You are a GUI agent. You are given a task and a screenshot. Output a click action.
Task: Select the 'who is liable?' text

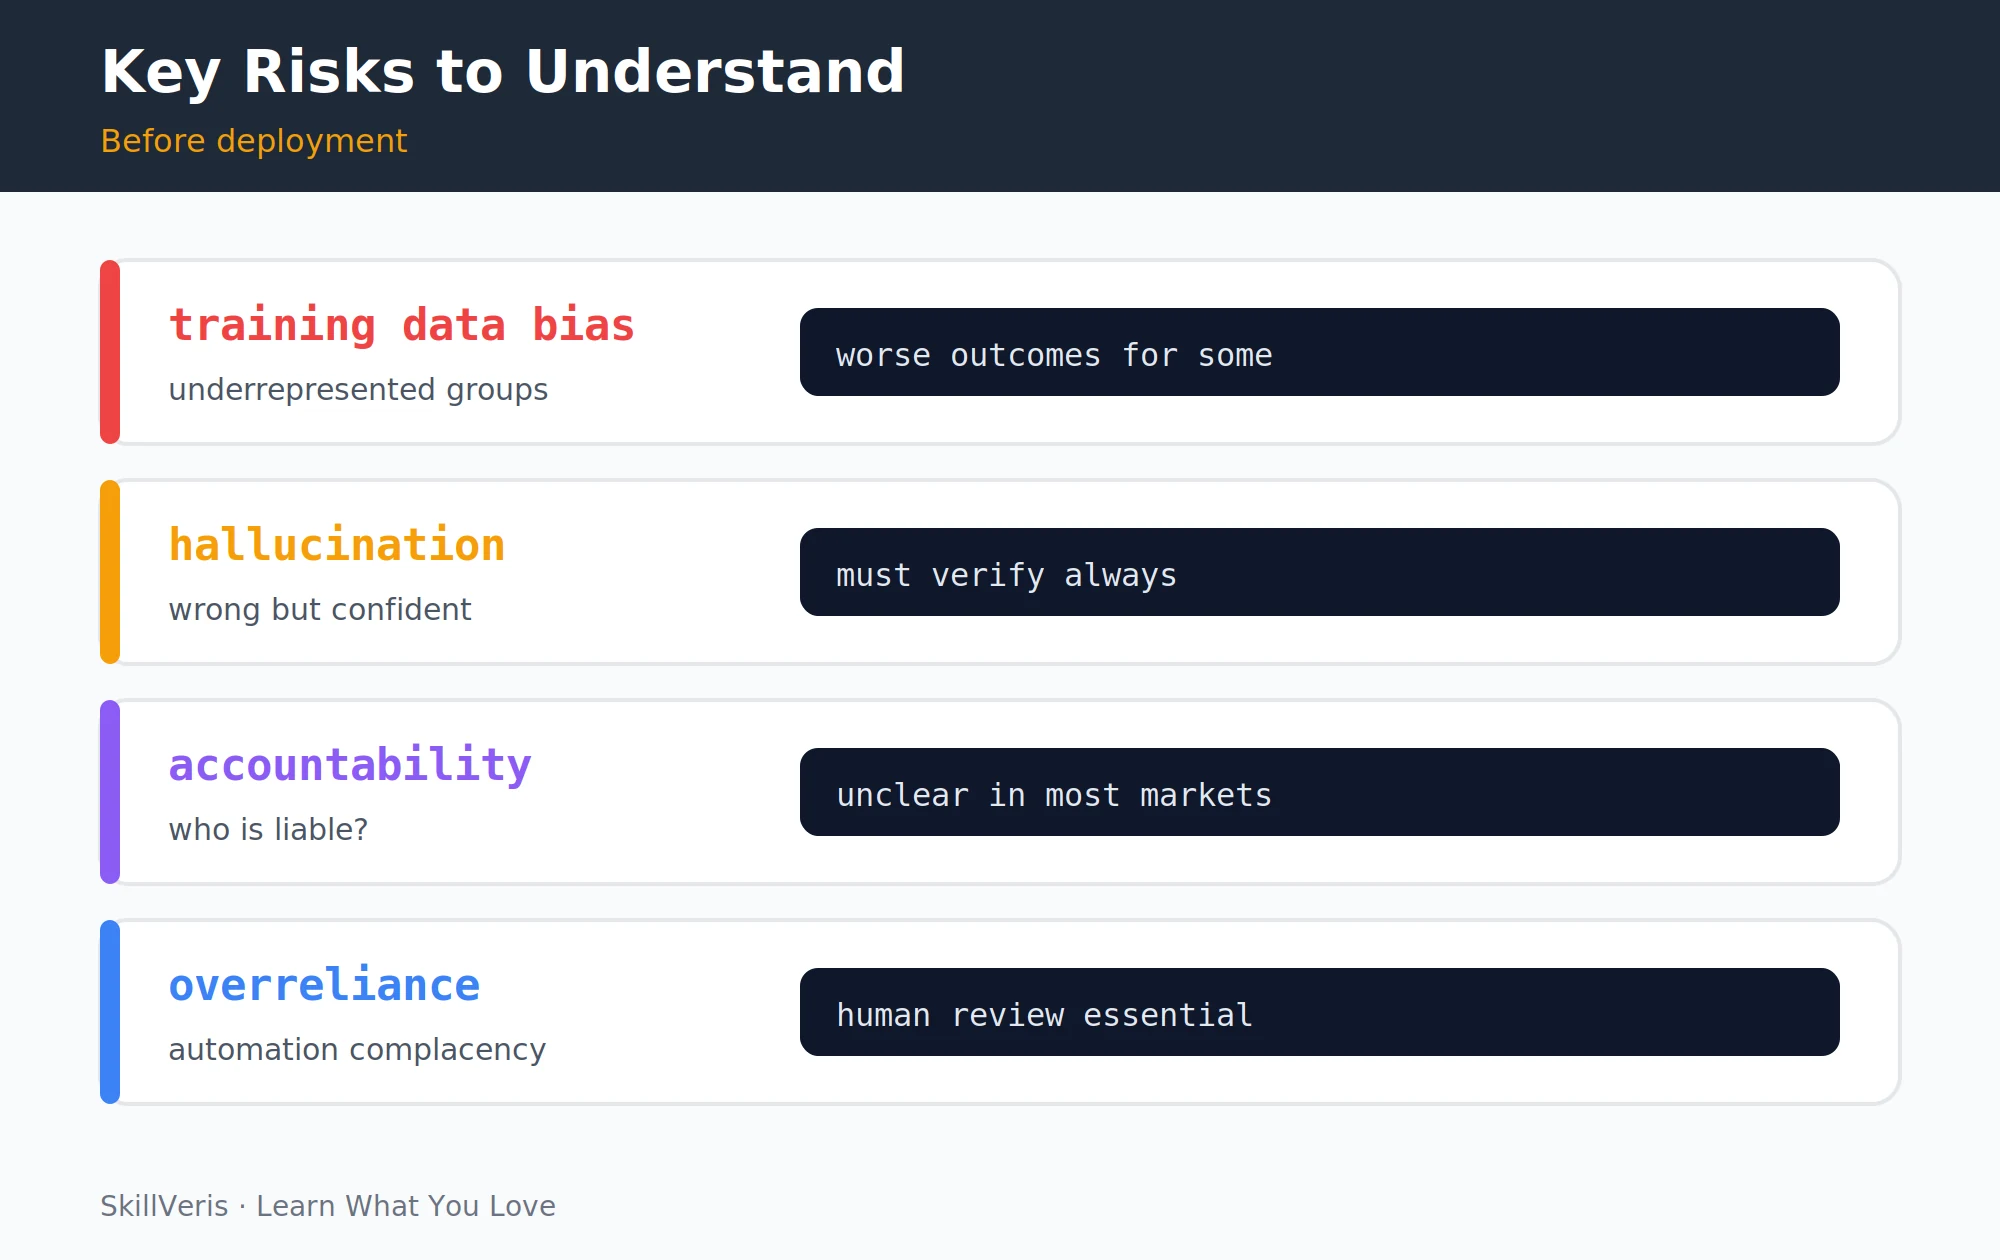[x=268, y=829]
